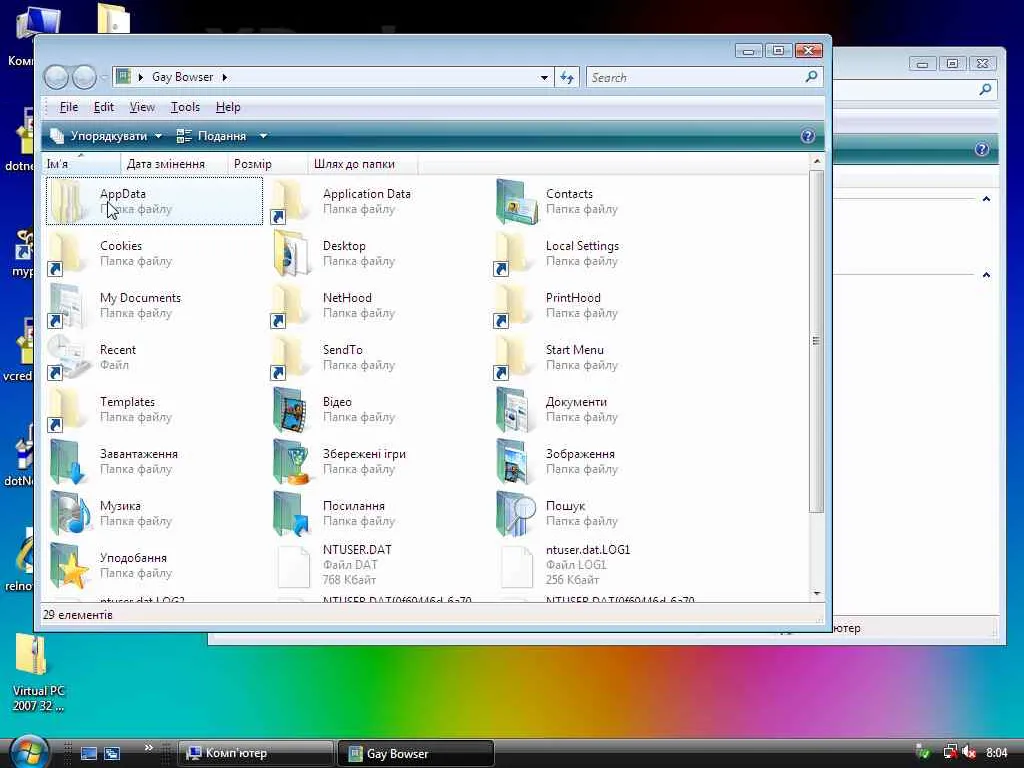Click the Windows Start orb
The image size is (1024, 768).
(29, 752)
